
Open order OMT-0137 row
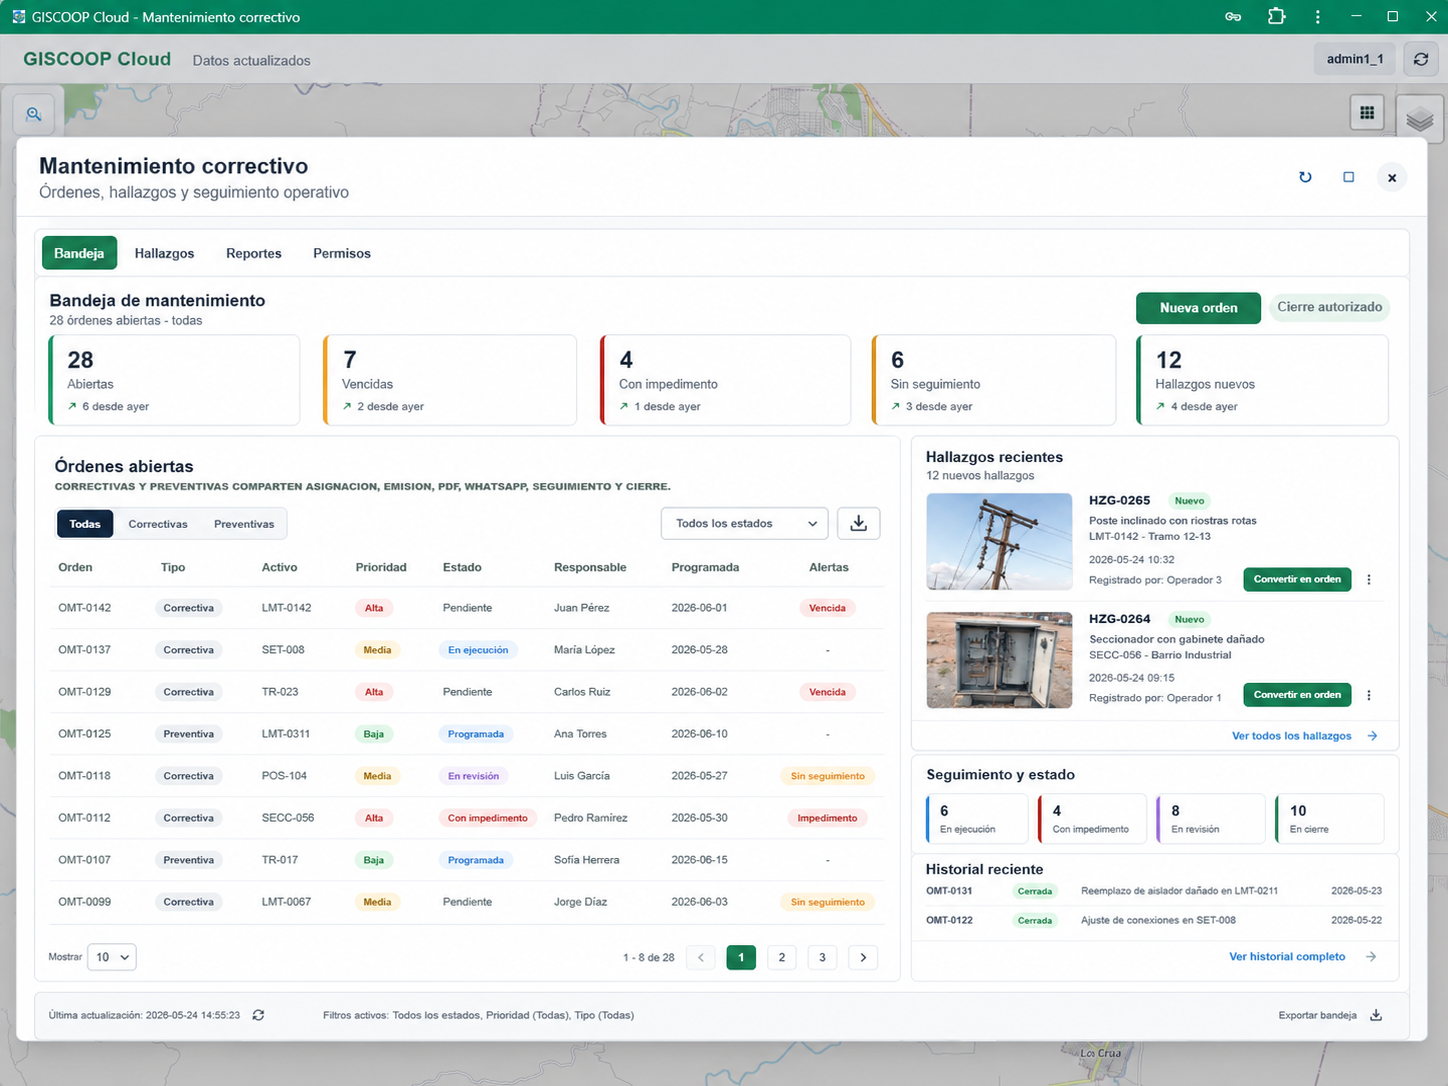pos(469,650)
